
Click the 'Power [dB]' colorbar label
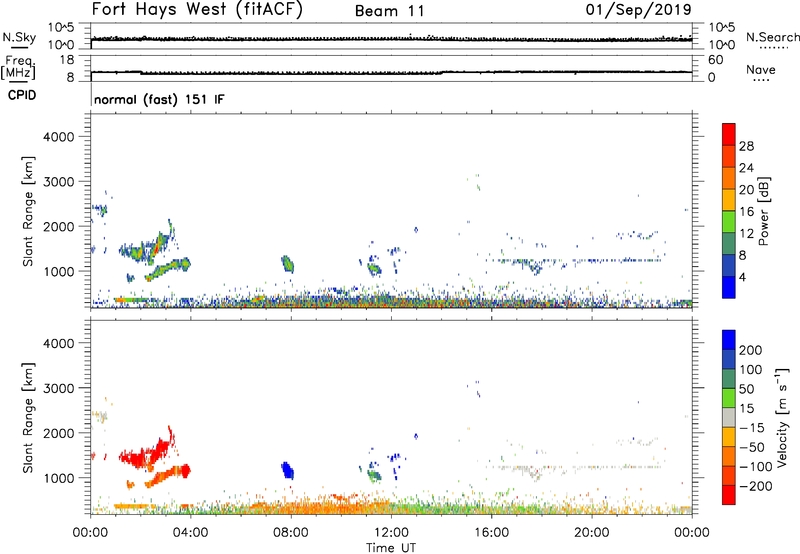tap(763, 211)
